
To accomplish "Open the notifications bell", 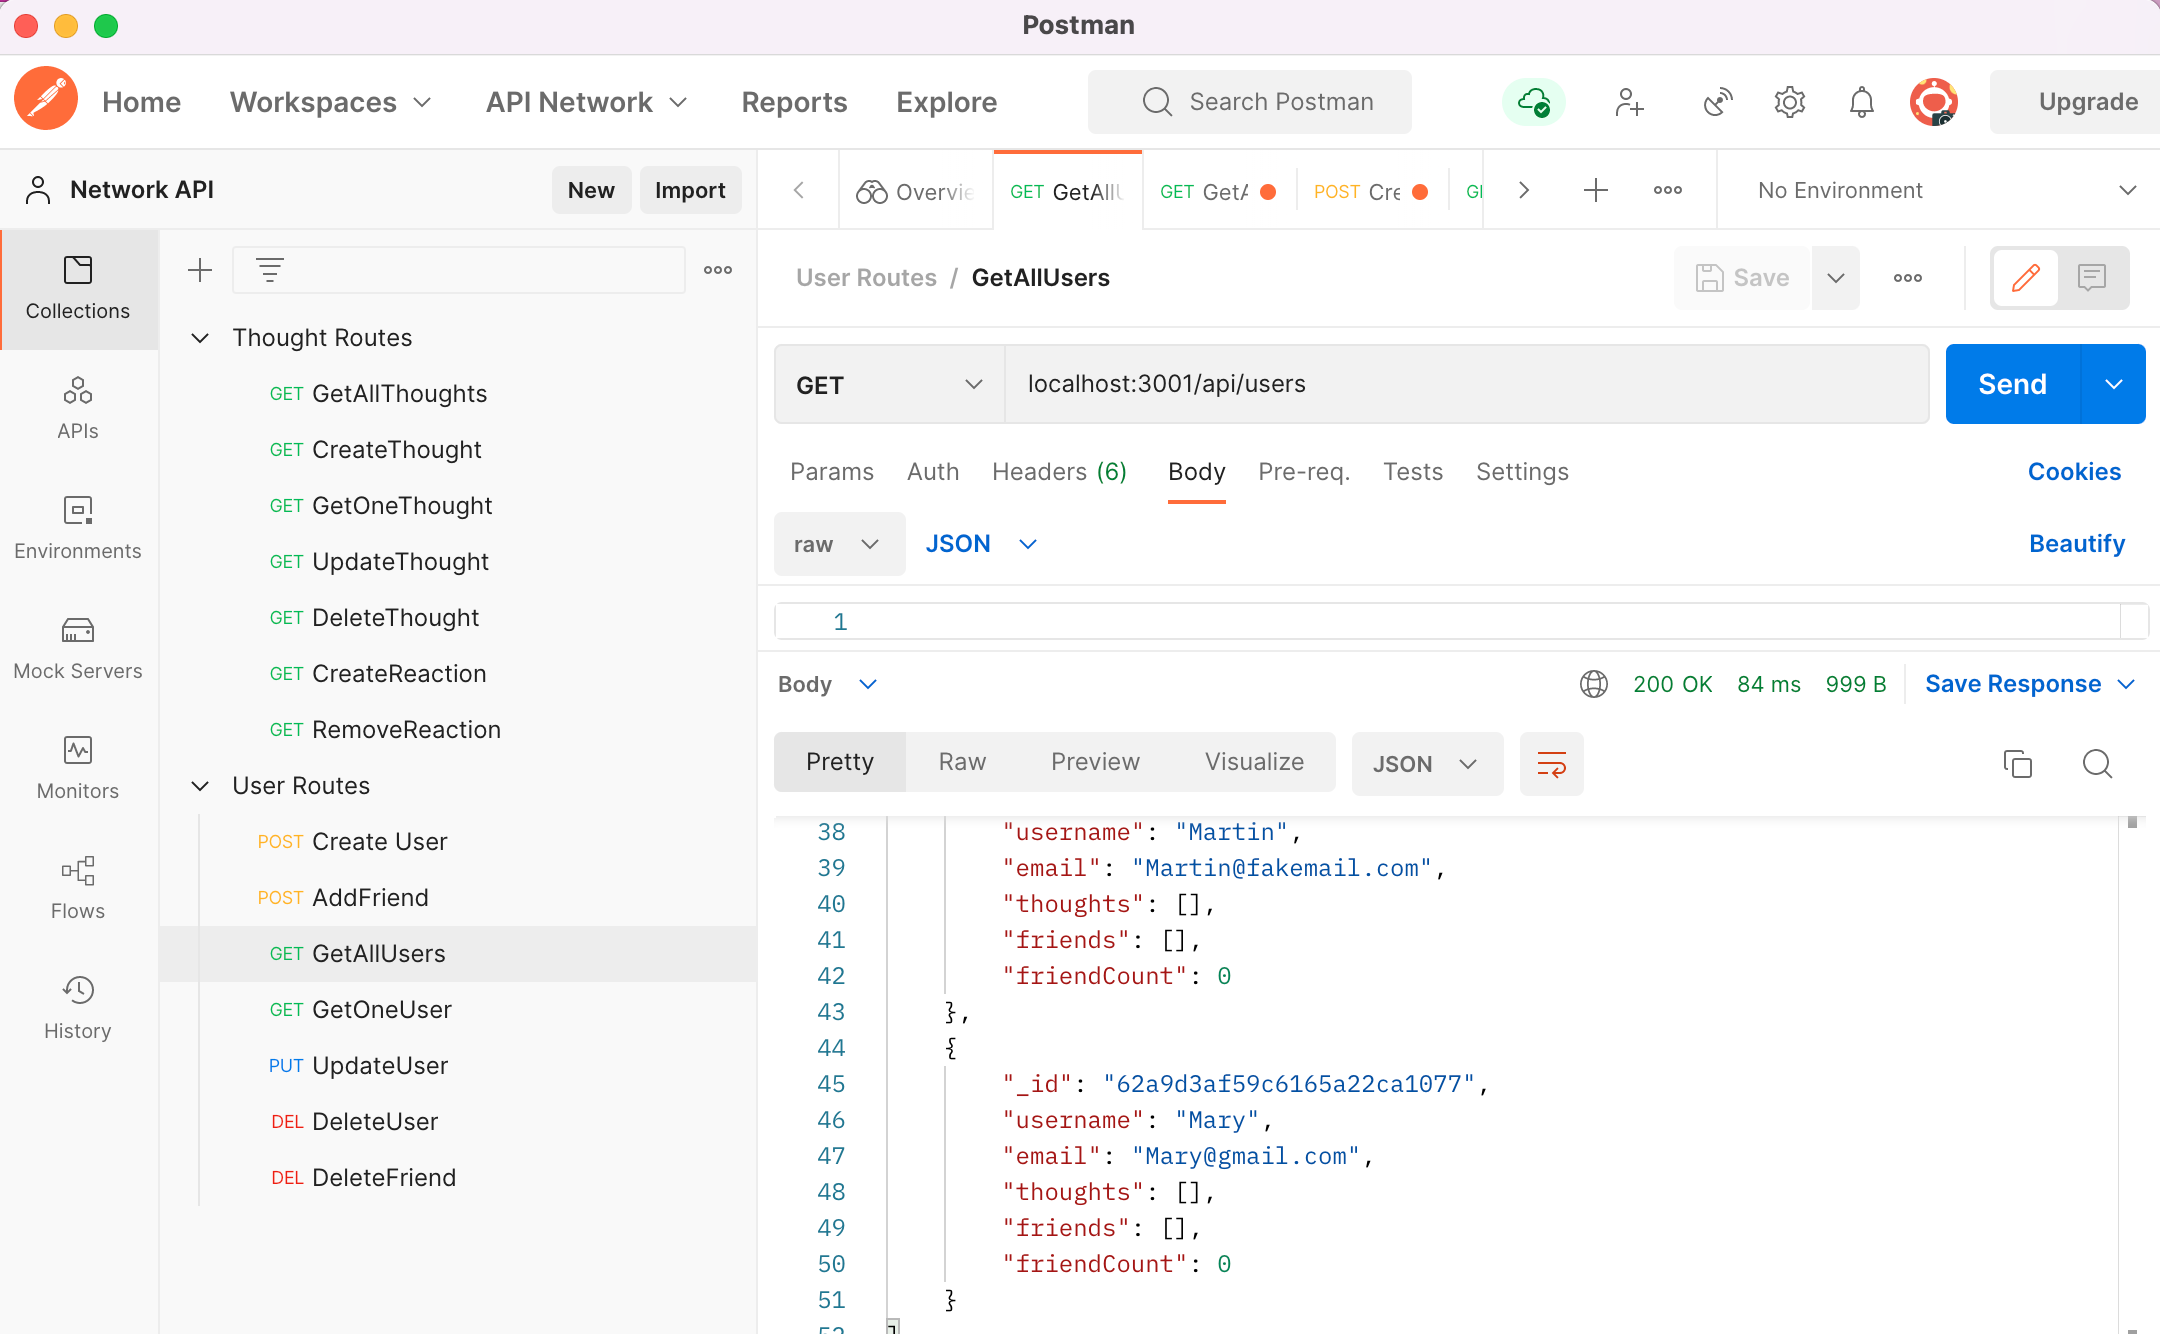I will click(1861, 102).
